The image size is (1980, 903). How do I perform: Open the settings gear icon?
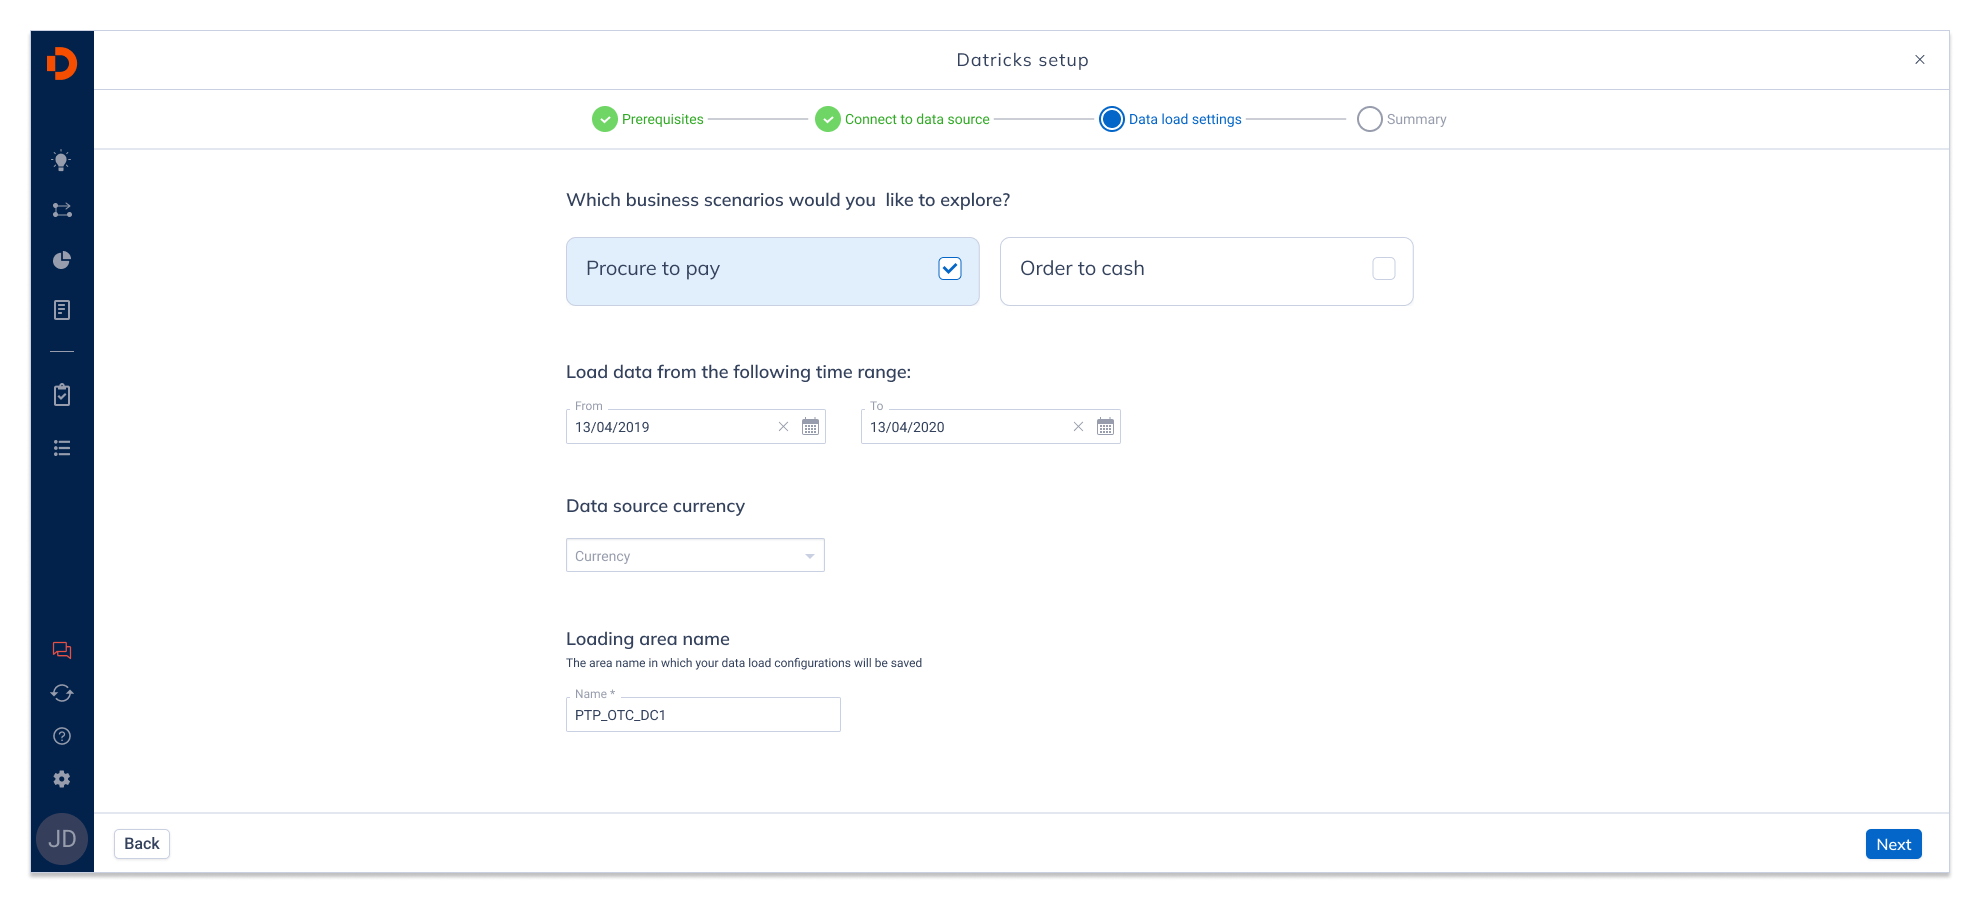point(62,779)
